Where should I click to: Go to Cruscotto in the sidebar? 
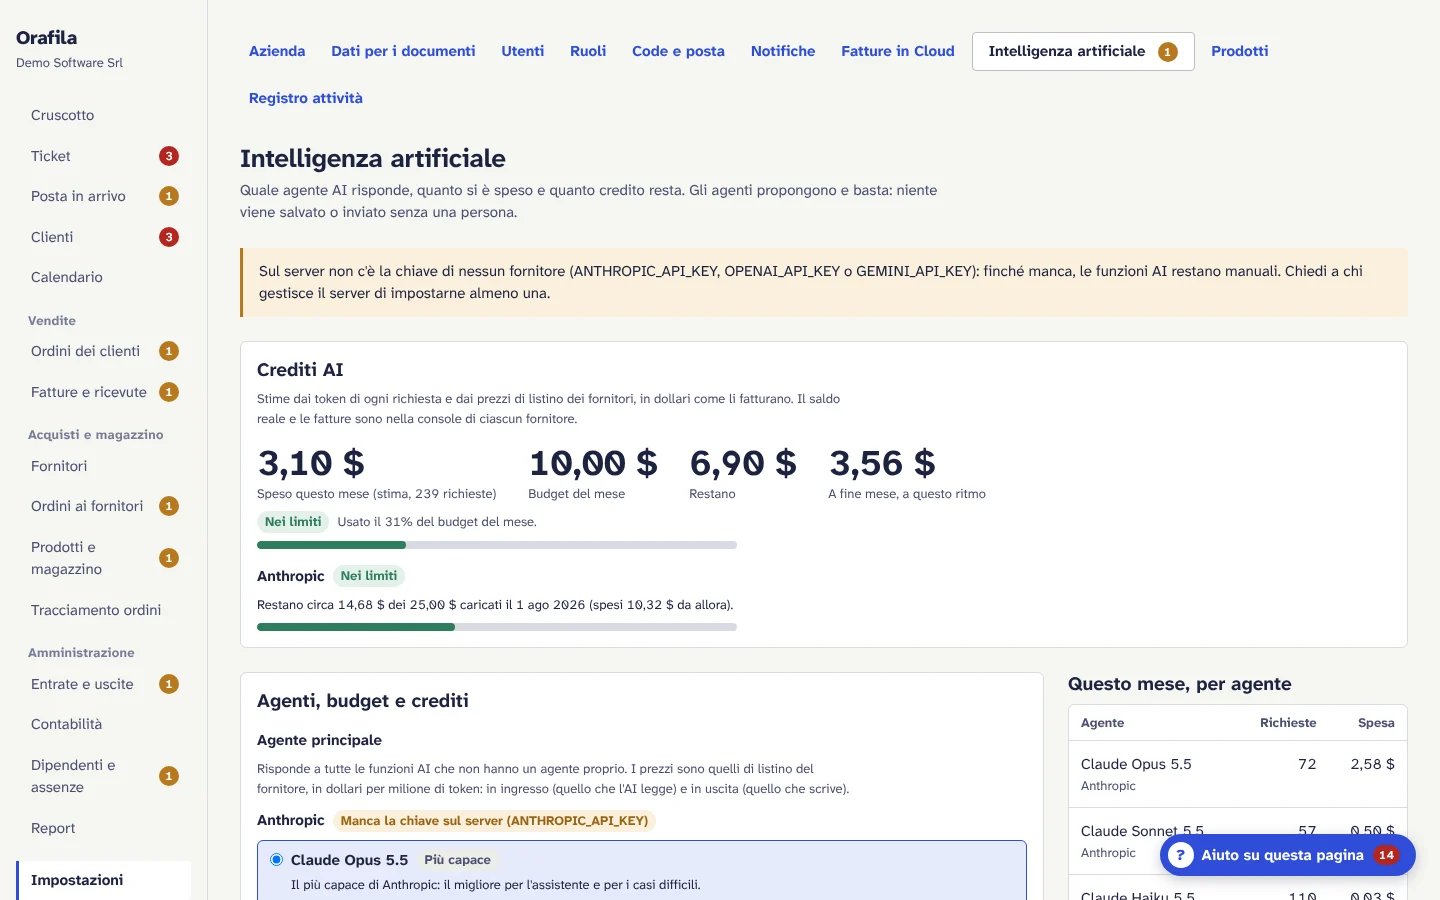[104, 115]
